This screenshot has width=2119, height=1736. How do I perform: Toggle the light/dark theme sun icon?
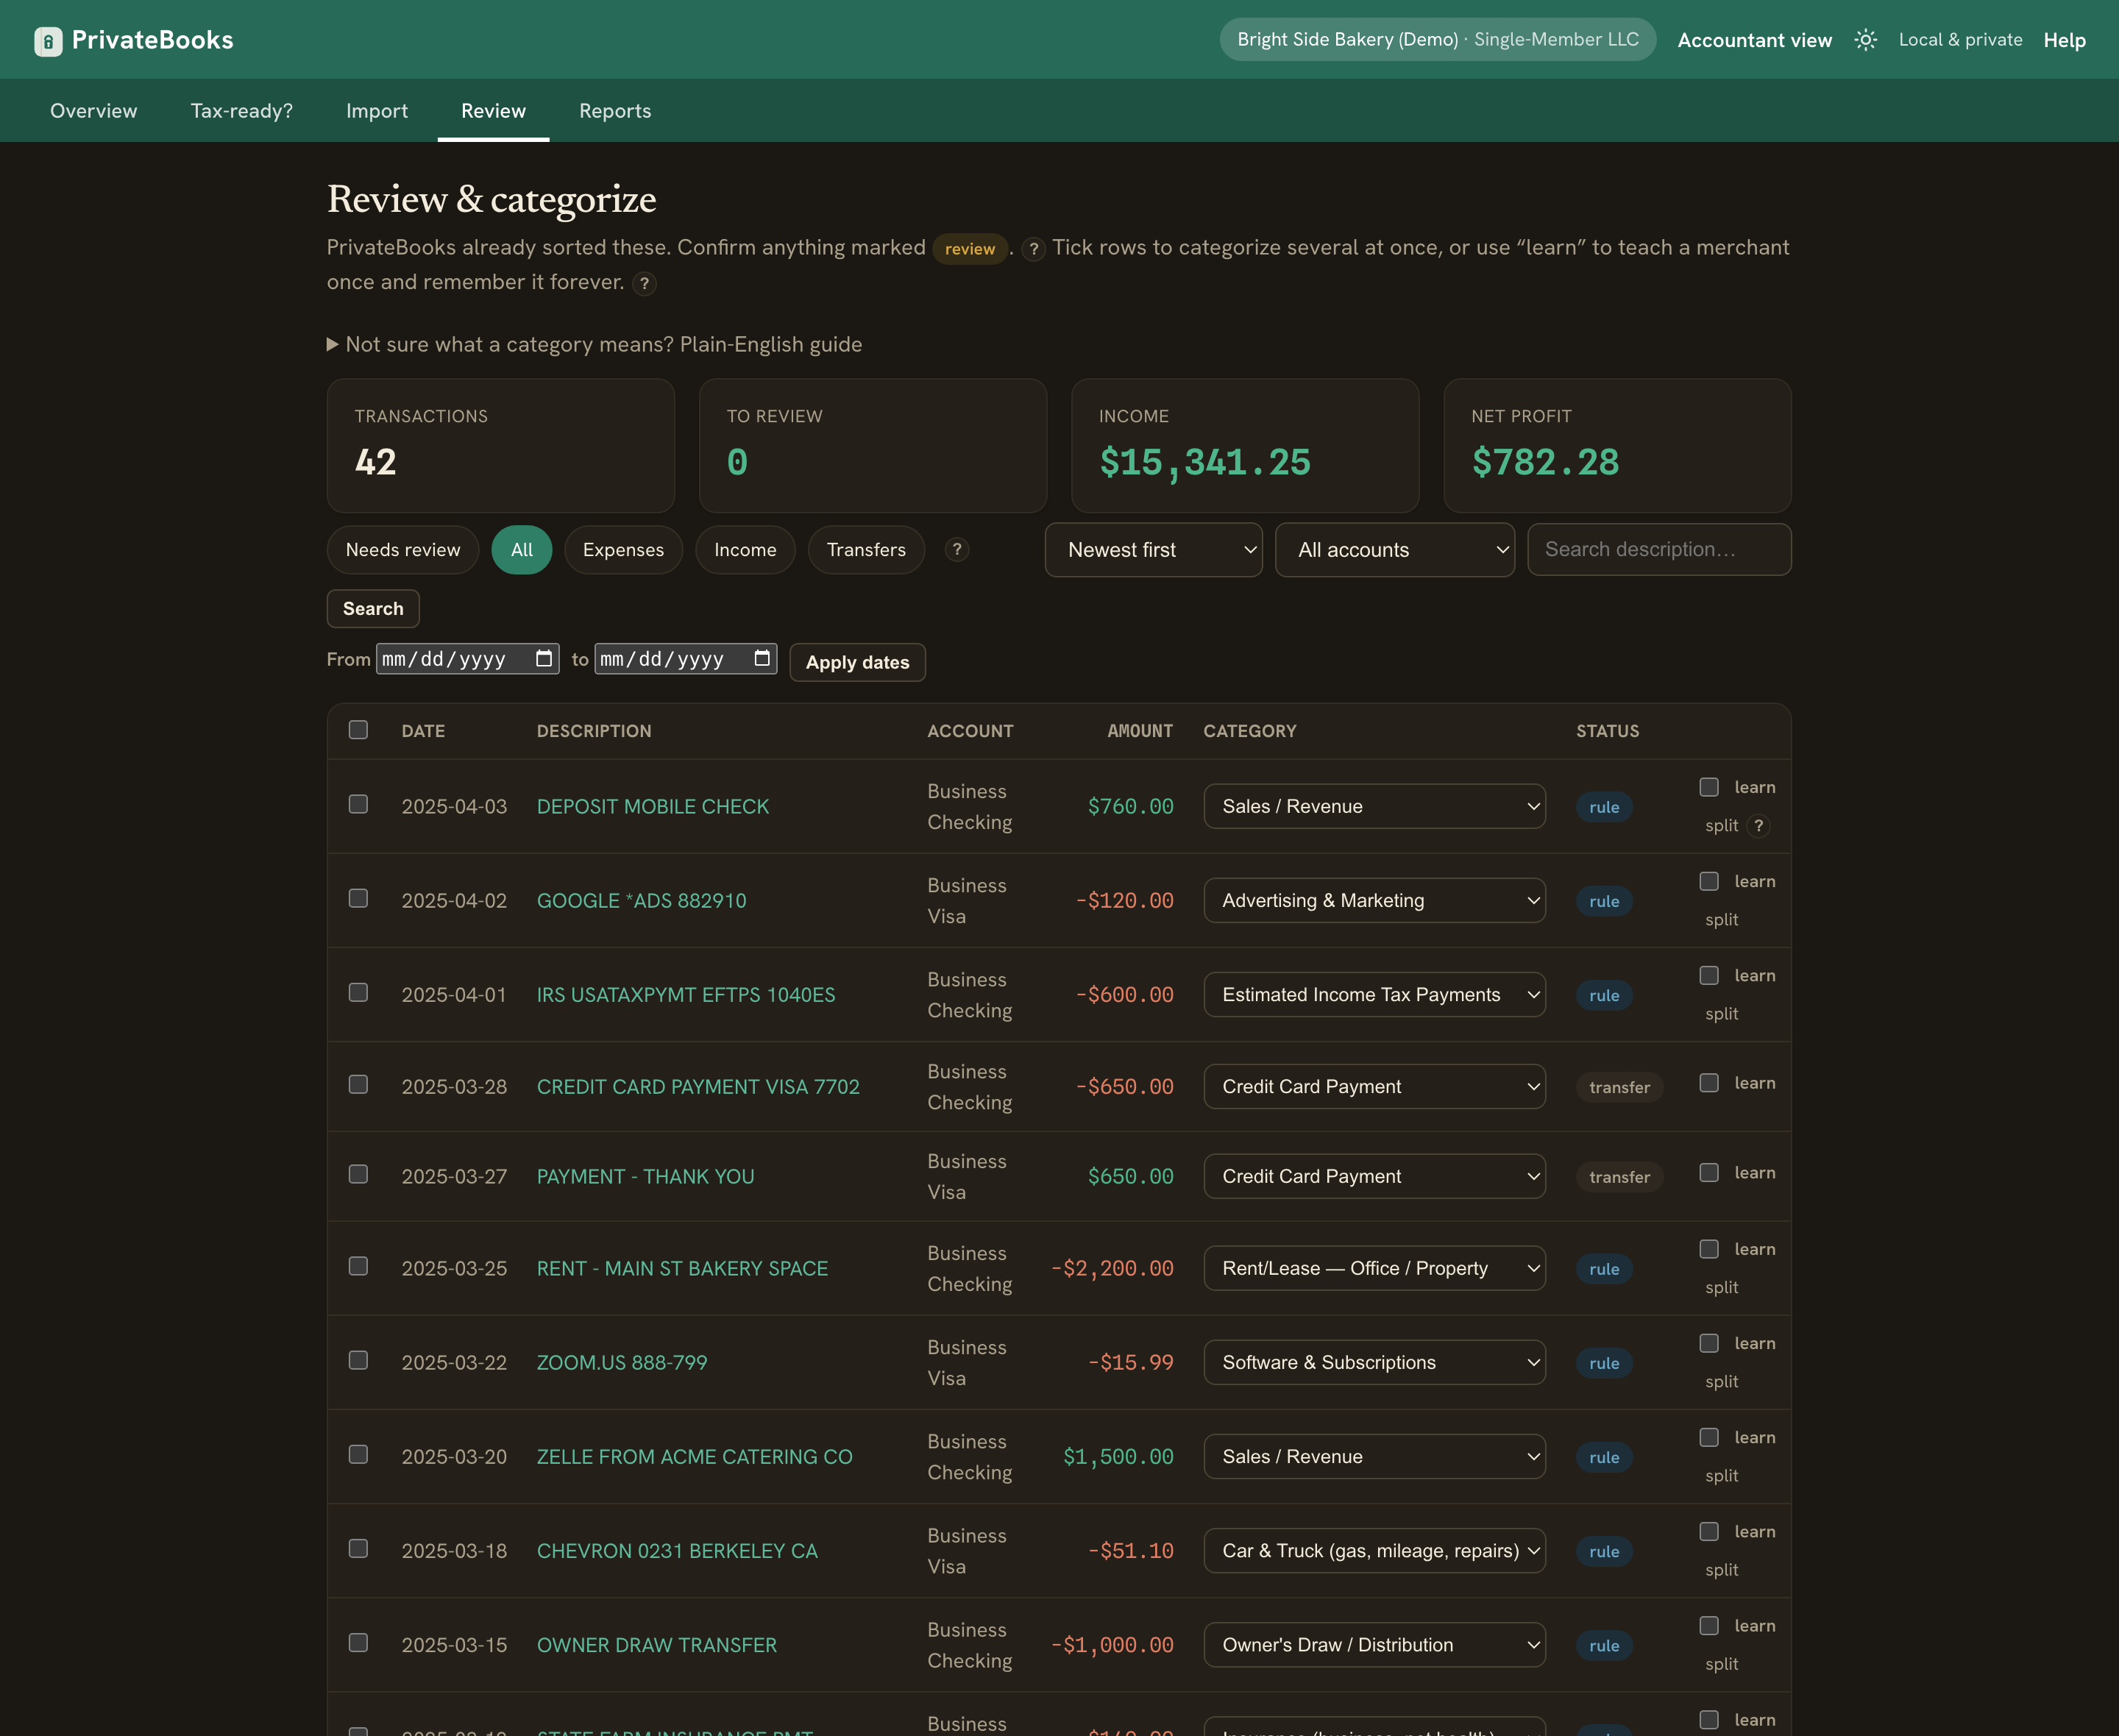click(x=1865, y=40)
